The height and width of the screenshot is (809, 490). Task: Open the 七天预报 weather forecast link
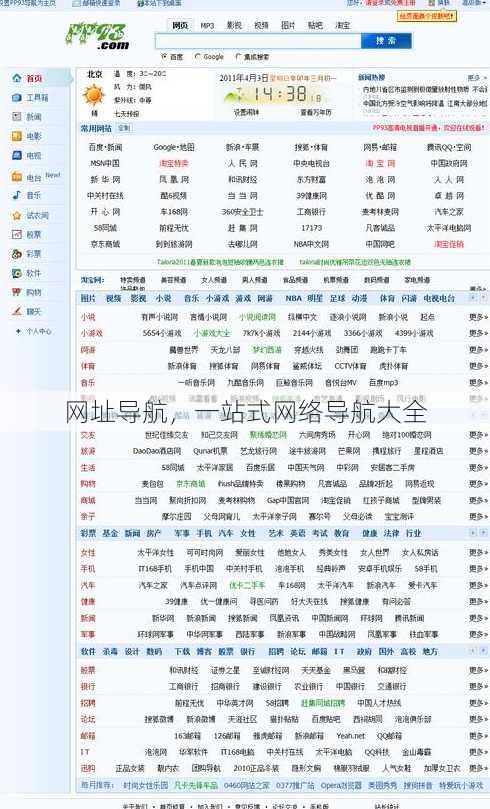(x=126, y=113)
